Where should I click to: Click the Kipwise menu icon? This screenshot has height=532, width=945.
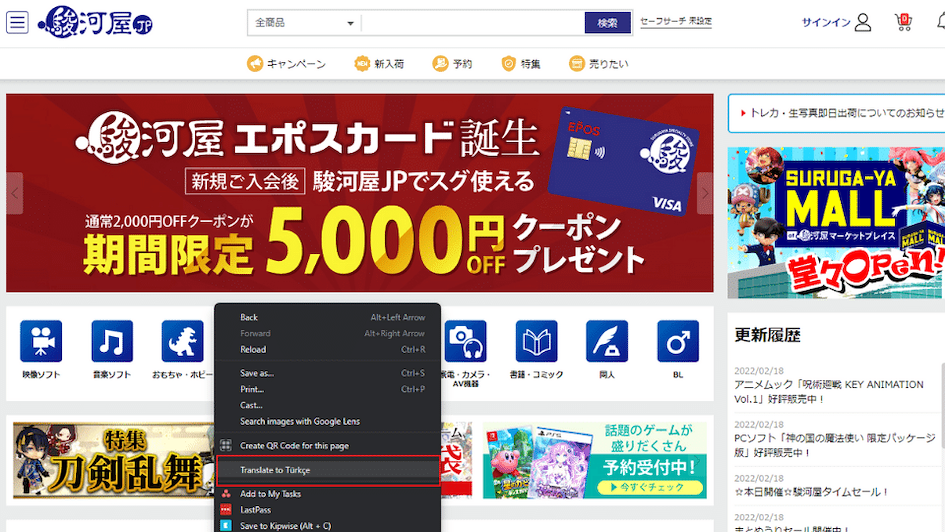pos(226,525)
